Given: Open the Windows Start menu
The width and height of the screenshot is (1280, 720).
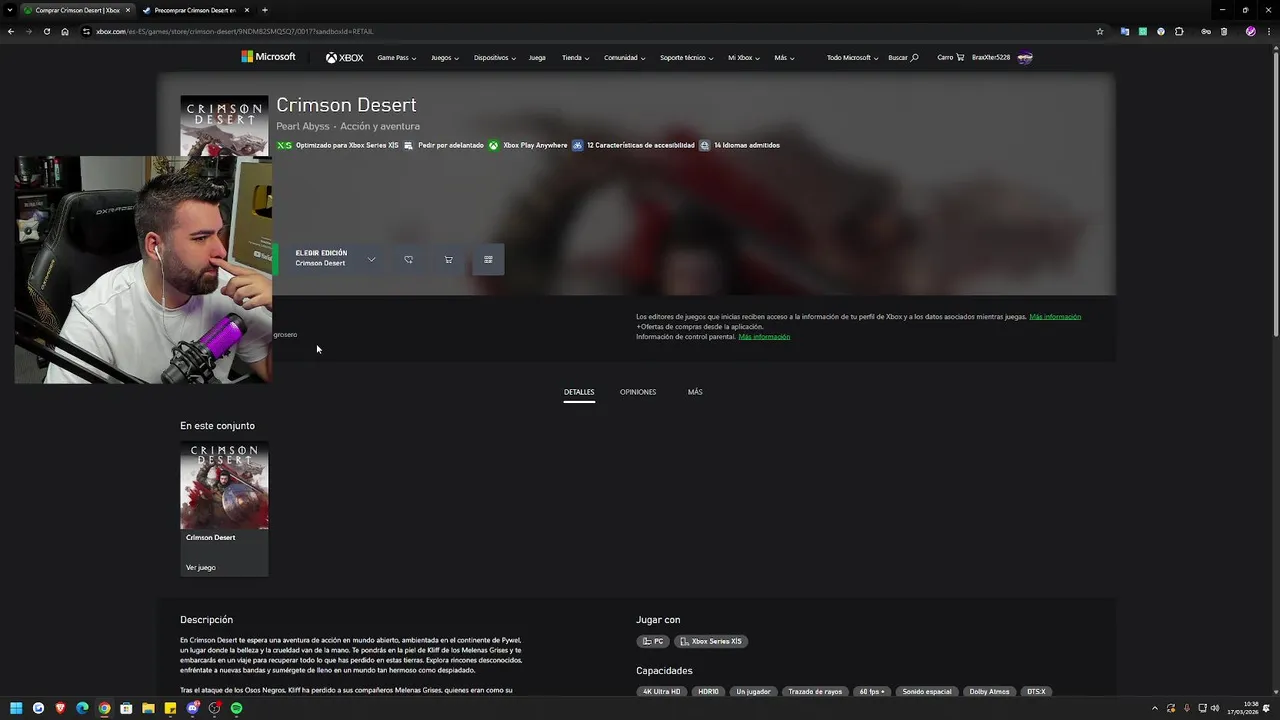Looking at the screenshot, I should click(16, 708).
